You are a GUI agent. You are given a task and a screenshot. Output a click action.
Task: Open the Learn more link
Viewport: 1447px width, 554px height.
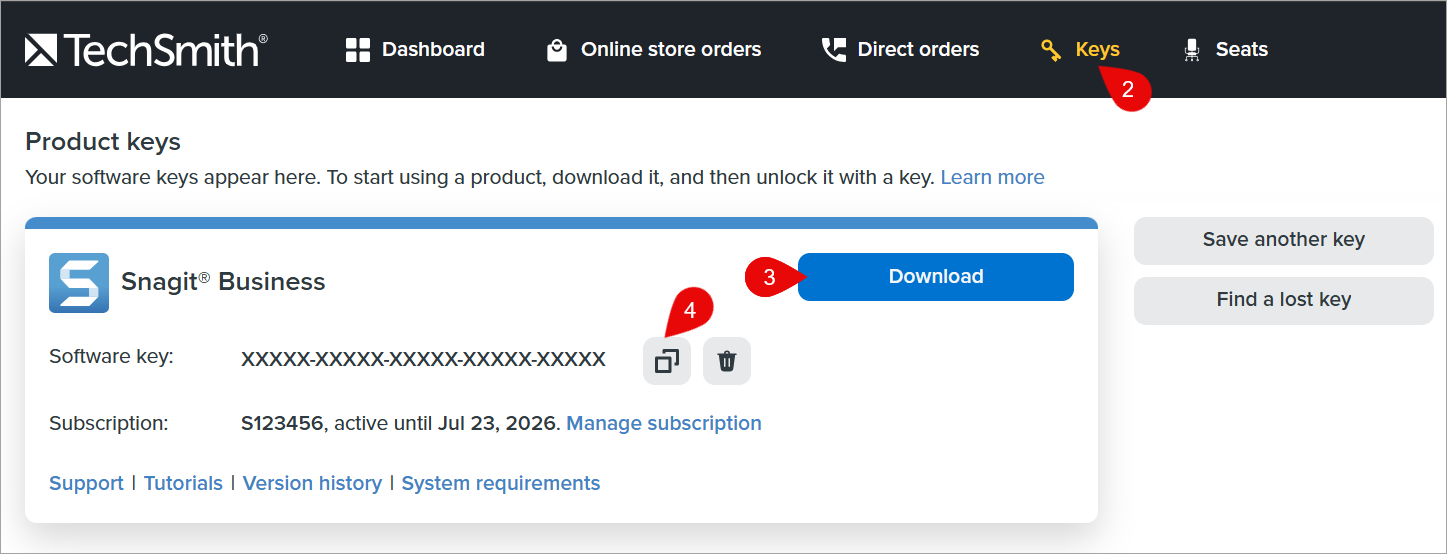point(992,177)
